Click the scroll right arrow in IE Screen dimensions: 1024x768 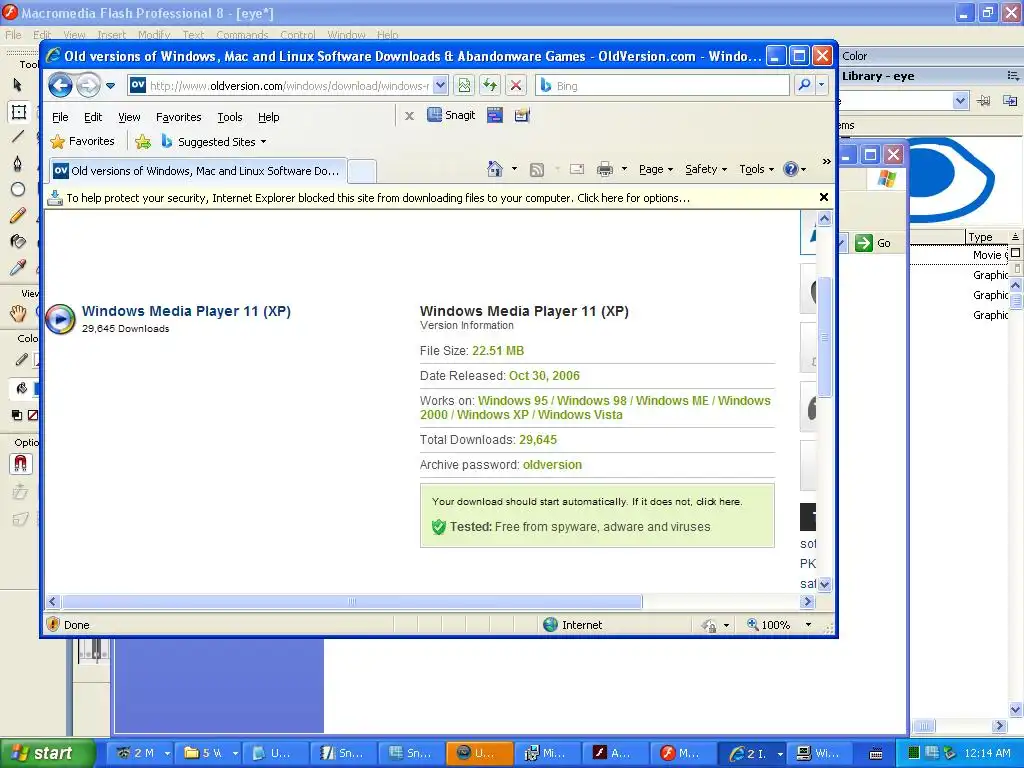808,601
